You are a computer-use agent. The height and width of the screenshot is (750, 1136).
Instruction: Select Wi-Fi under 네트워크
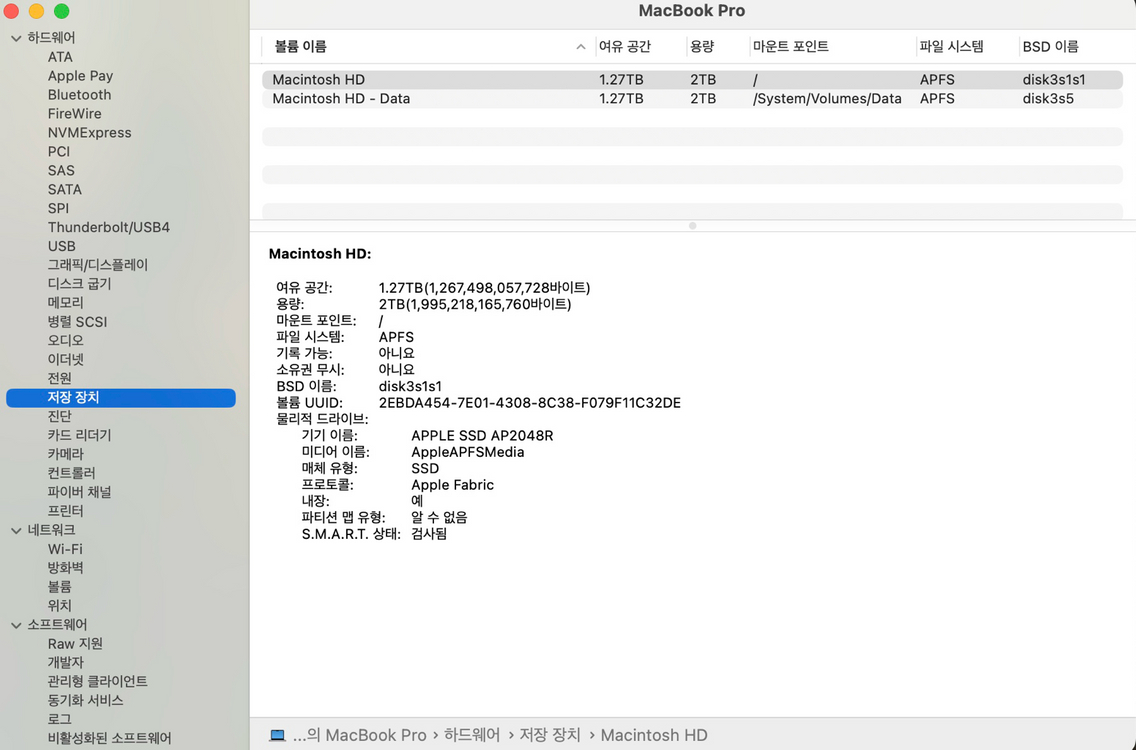pos(64,548)
